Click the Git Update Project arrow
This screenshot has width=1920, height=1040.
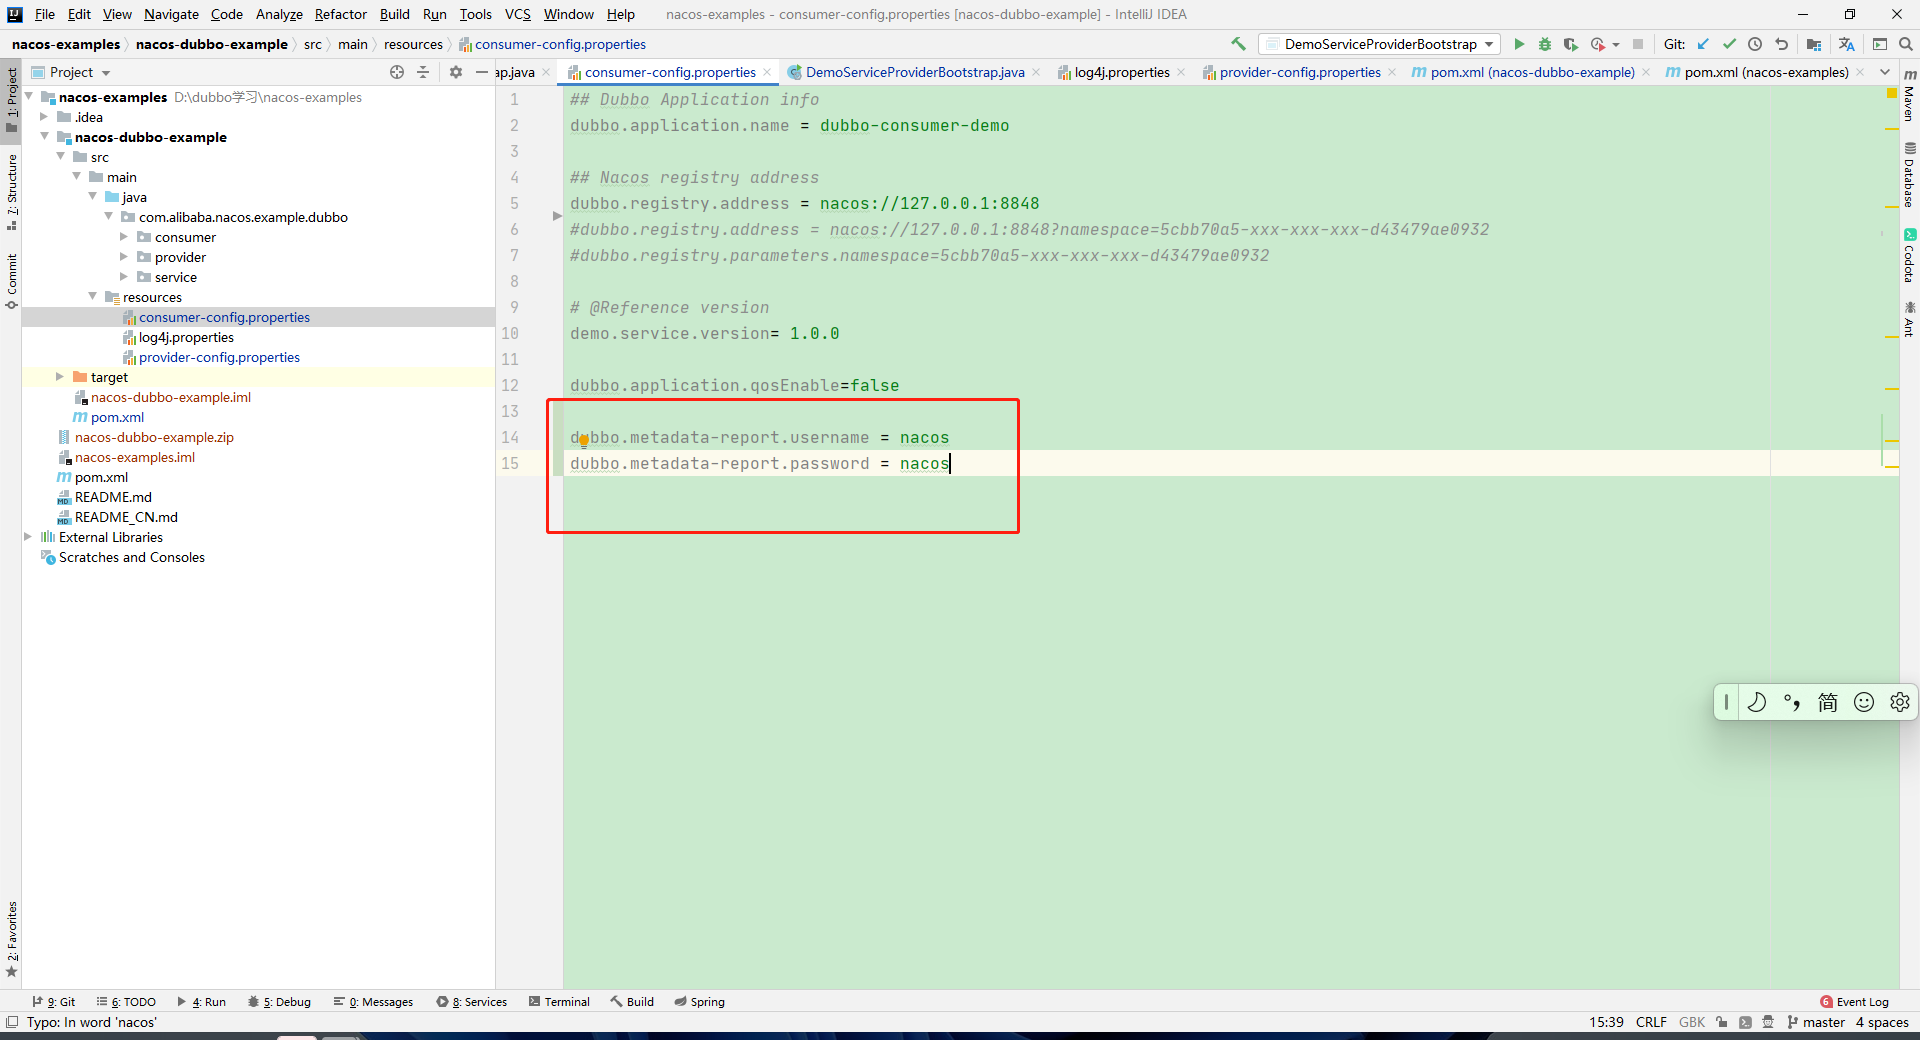(x=1703, y=44)
